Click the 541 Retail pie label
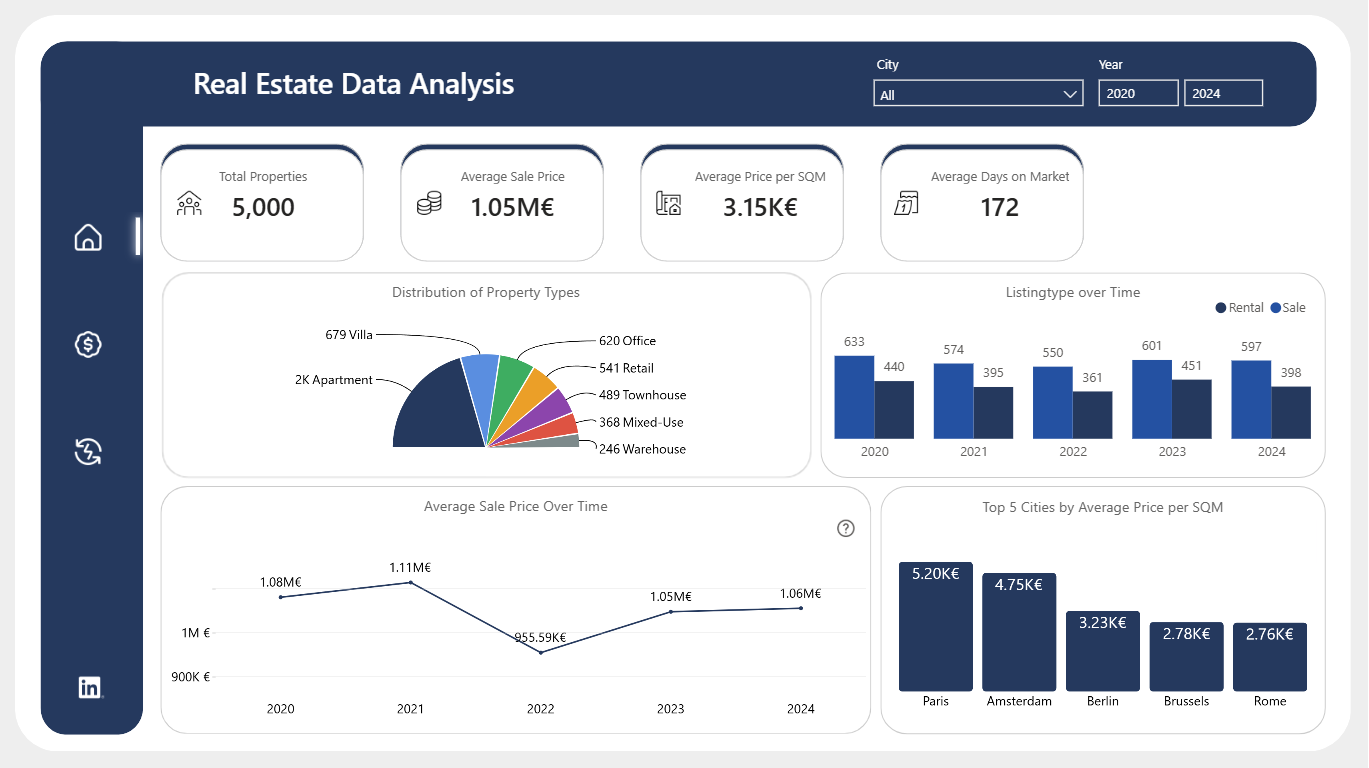 point(626,368)
